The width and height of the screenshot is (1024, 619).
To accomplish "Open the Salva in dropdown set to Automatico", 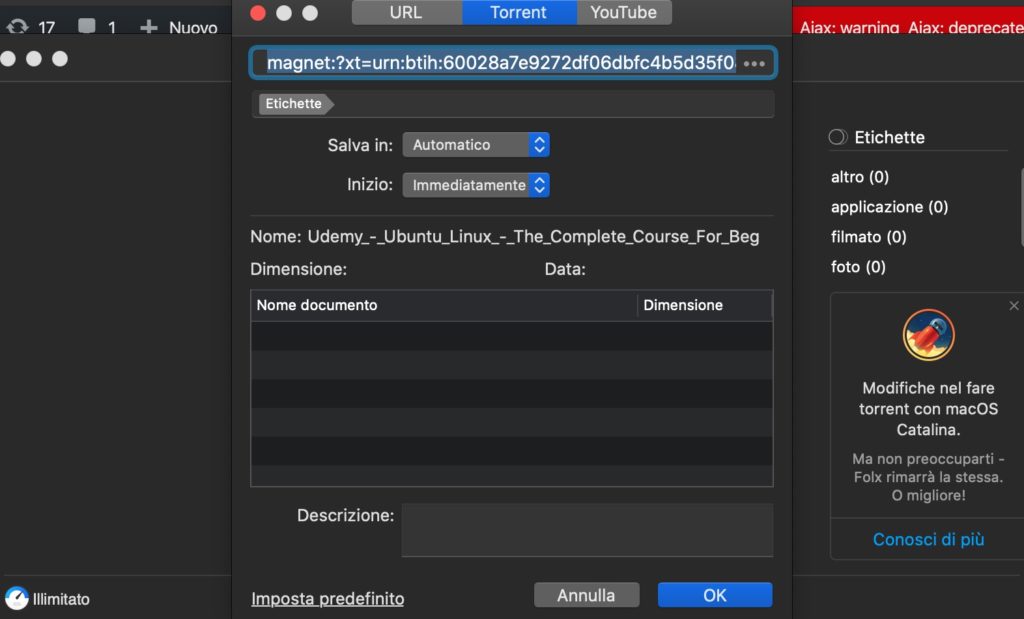I will point(476,145).
